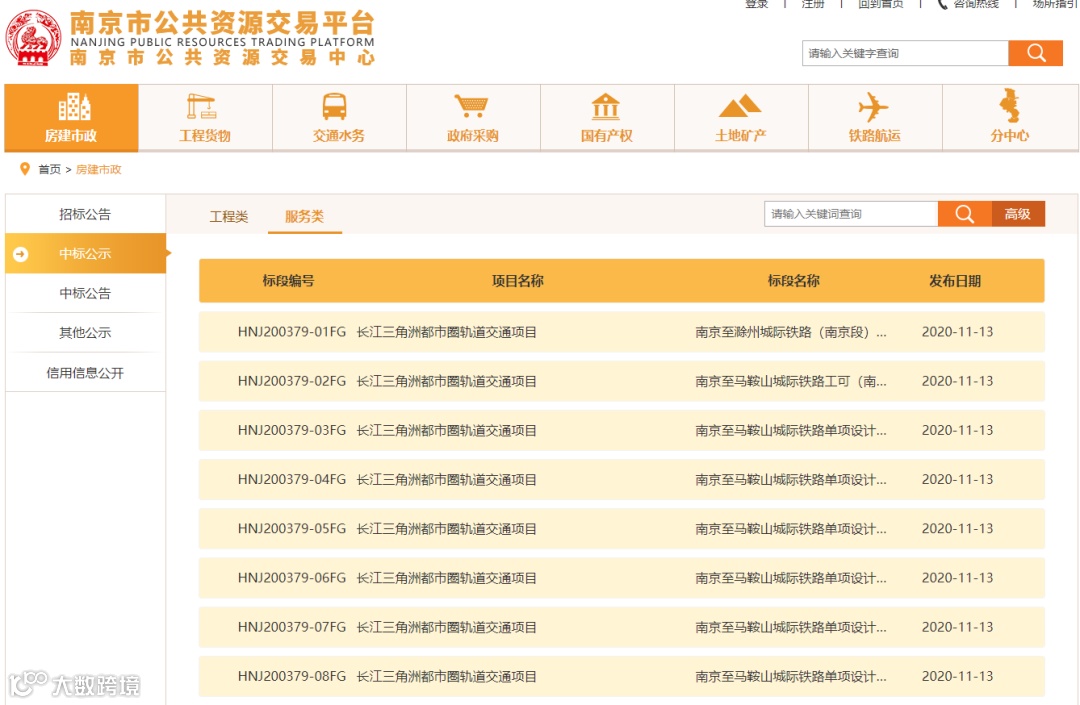1080x705 pixels.
Task: Select the 工程货物 crane icon
Action: pyautogui.click(x=202, y=106)
